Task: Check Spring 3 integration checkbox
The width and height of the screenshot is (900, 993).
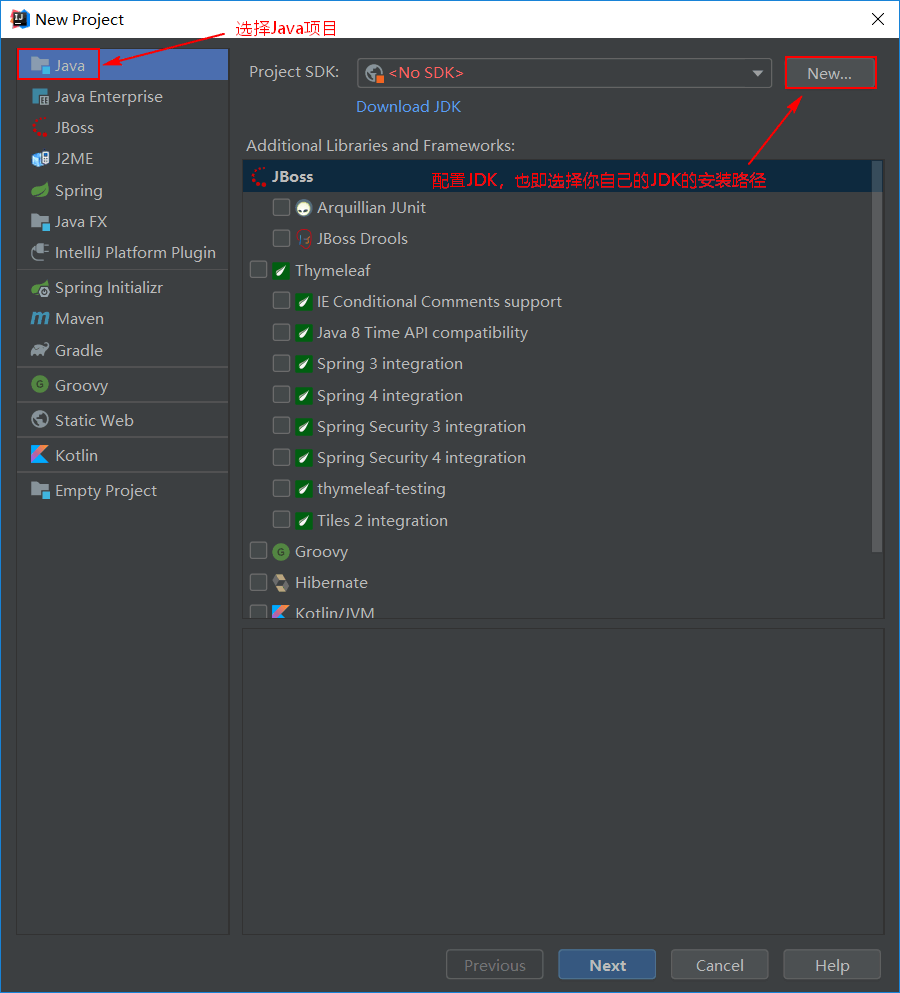Action: [281, 363]
